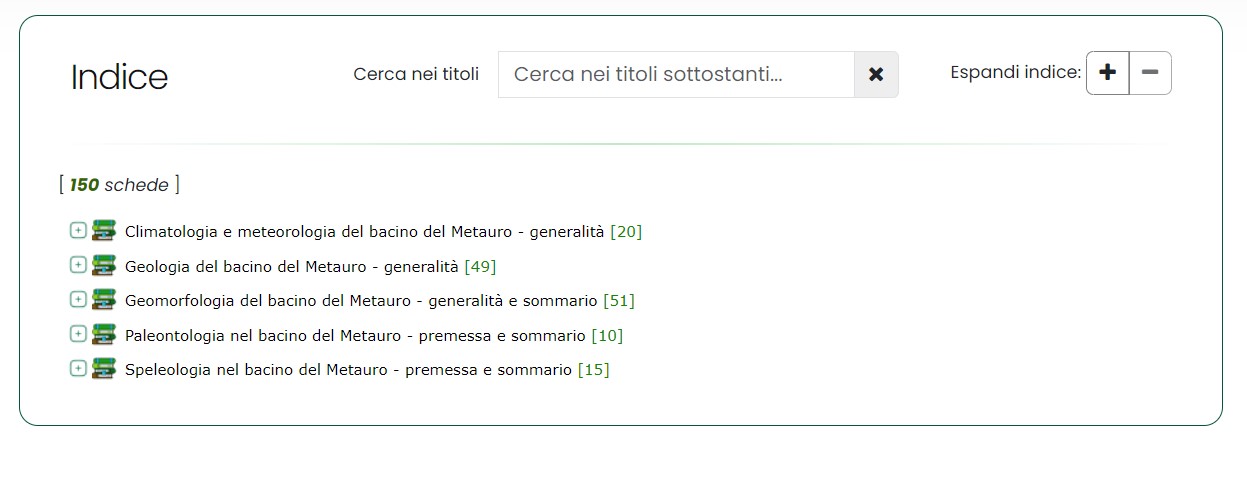Open Geomorfologia del bacino del Metauro link
Screen dimensions: 1247x480
tap(360, 301)
